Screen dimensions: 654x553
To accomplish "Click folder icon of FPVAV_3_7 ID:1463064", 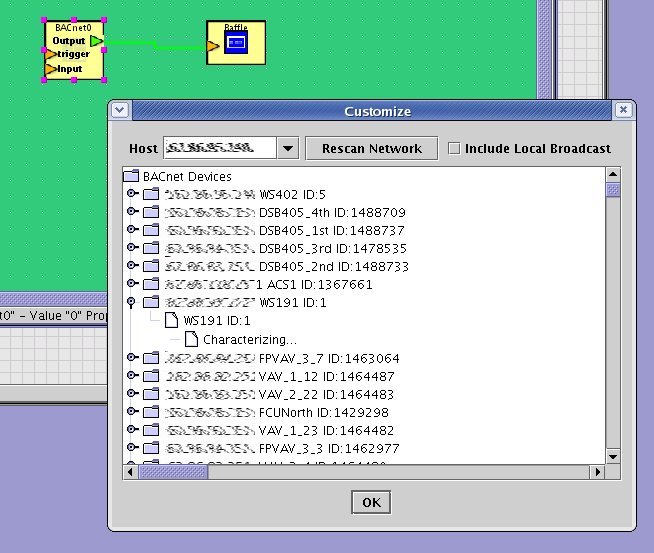I will point(151,358).
